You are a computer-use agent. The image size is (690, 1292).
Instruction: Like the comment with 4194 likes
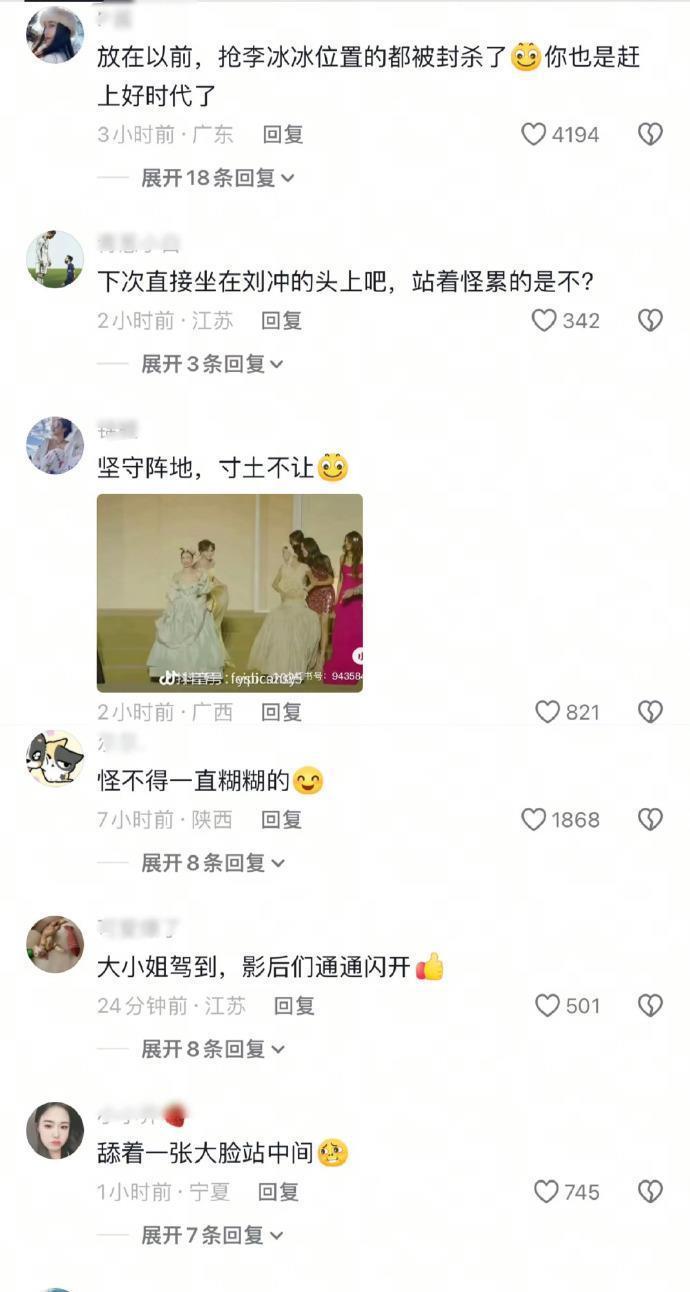[534, 134]
